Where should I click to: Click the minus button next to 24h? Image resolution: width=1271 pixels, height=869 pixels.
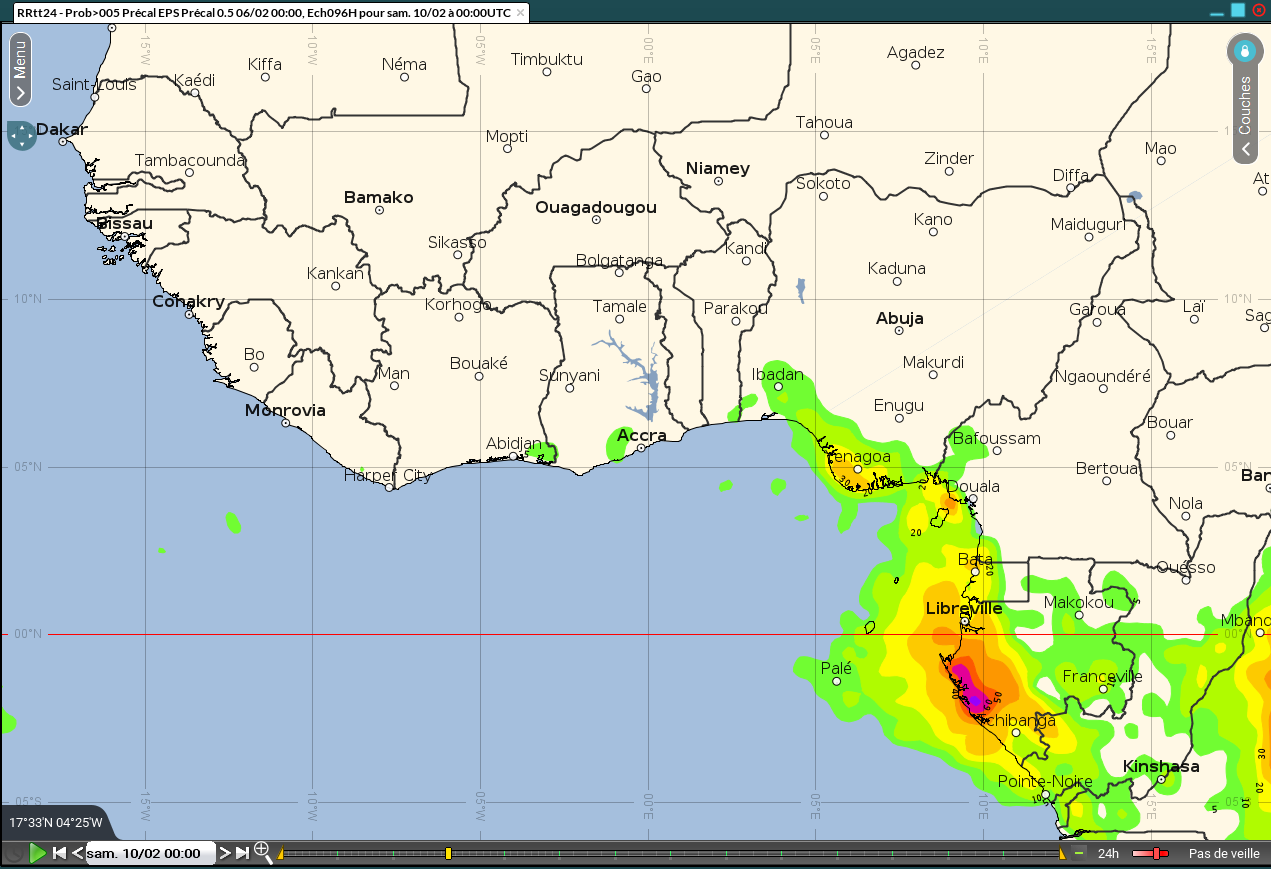tap(1079, 853)
